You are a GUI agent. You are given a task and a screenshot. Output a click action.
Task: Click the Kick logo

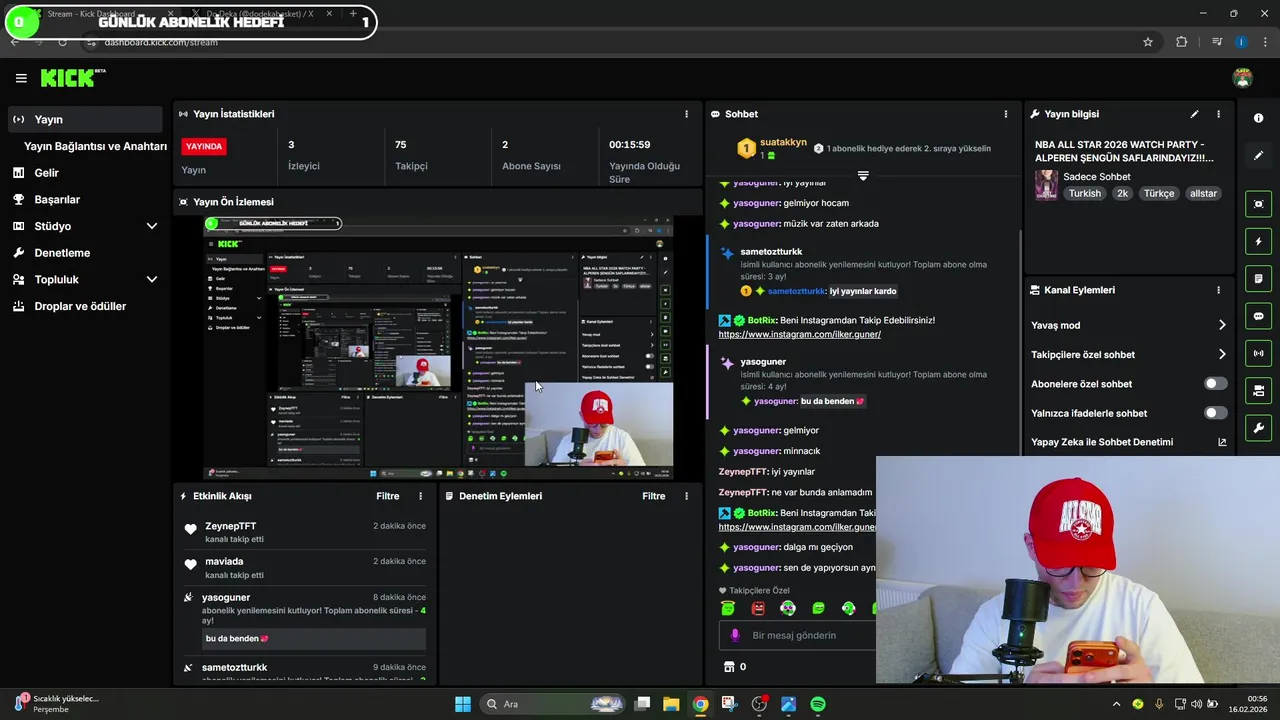[x=73, y=78]
